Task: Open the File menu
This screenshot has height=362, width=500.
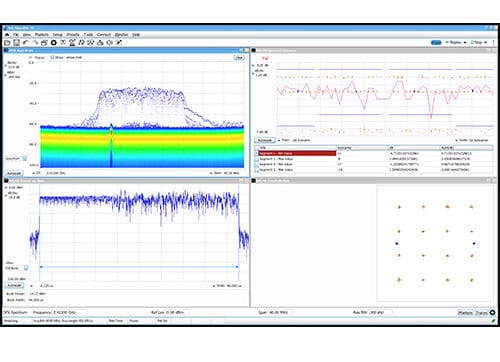Action: (16, 35)
